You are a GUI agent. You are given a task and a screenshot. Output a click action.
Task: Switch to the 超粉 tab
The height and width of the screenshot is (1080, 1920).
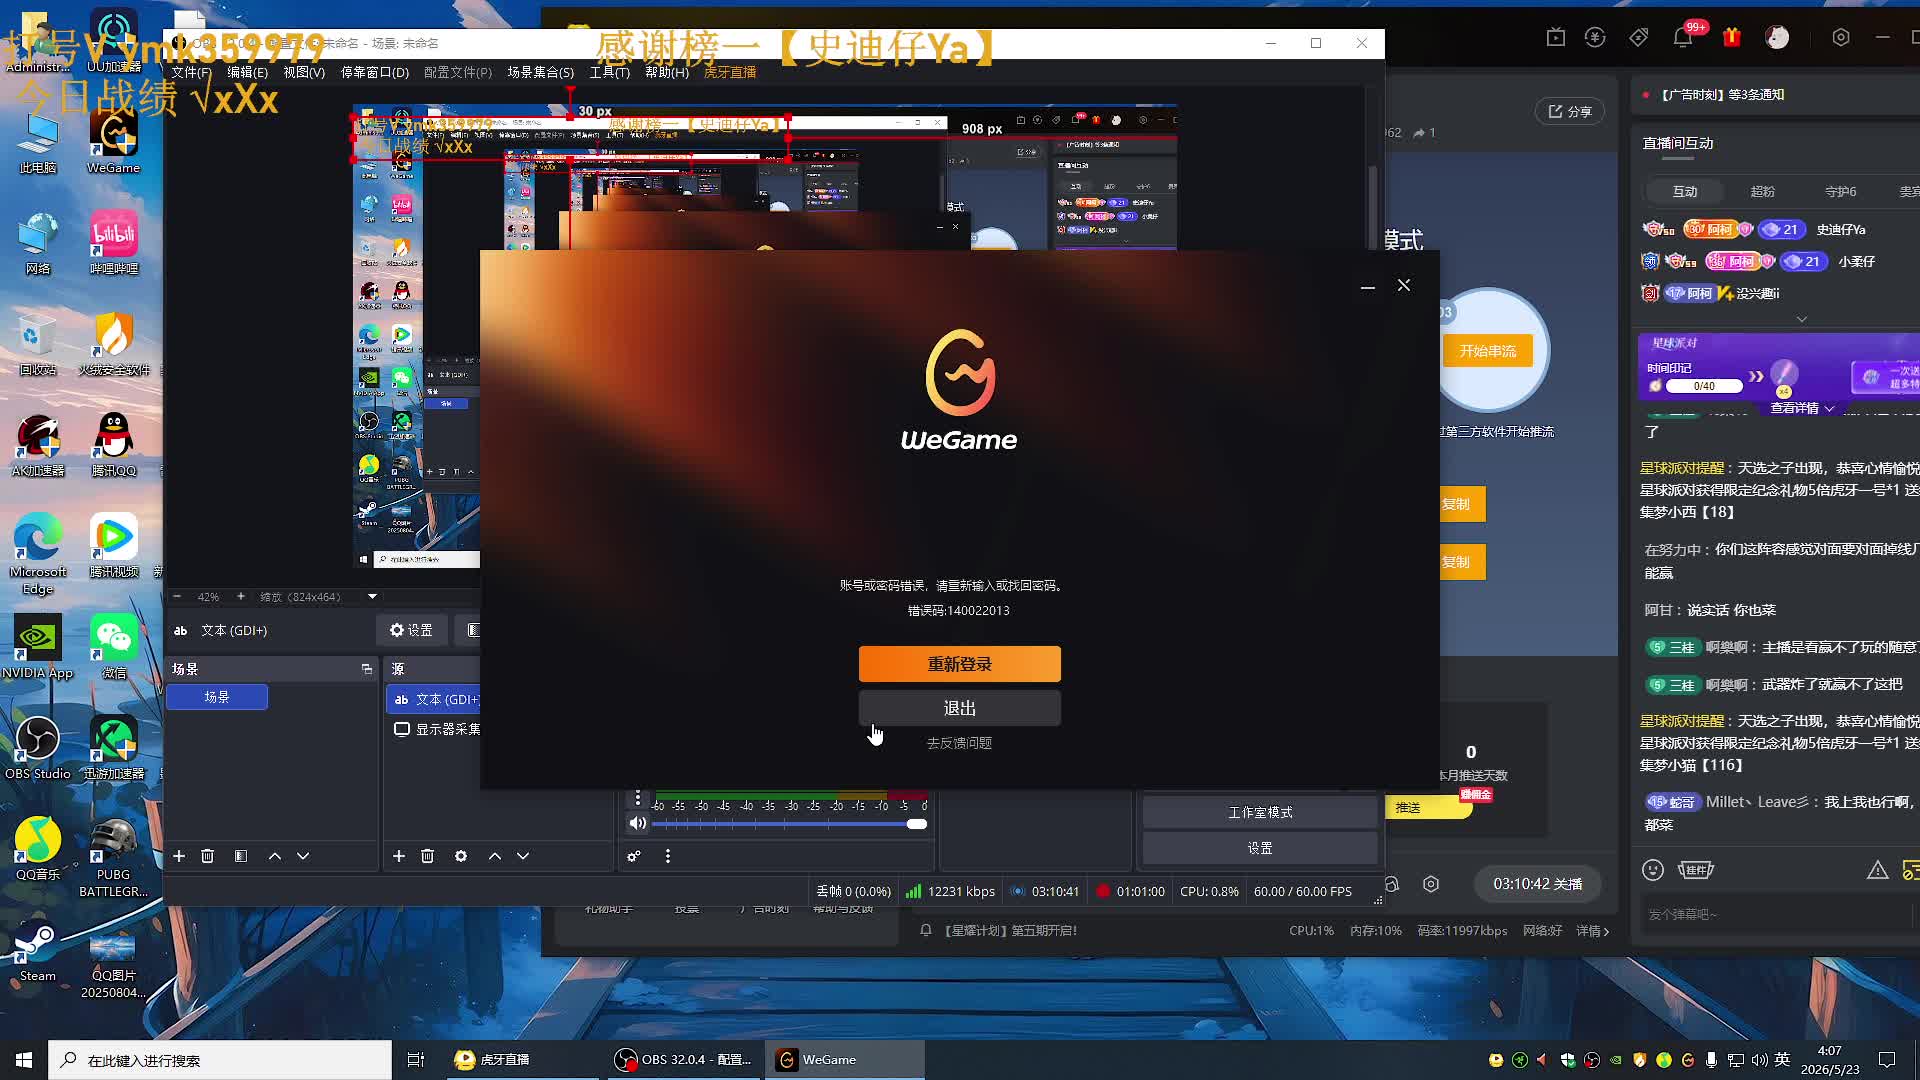1763,191
